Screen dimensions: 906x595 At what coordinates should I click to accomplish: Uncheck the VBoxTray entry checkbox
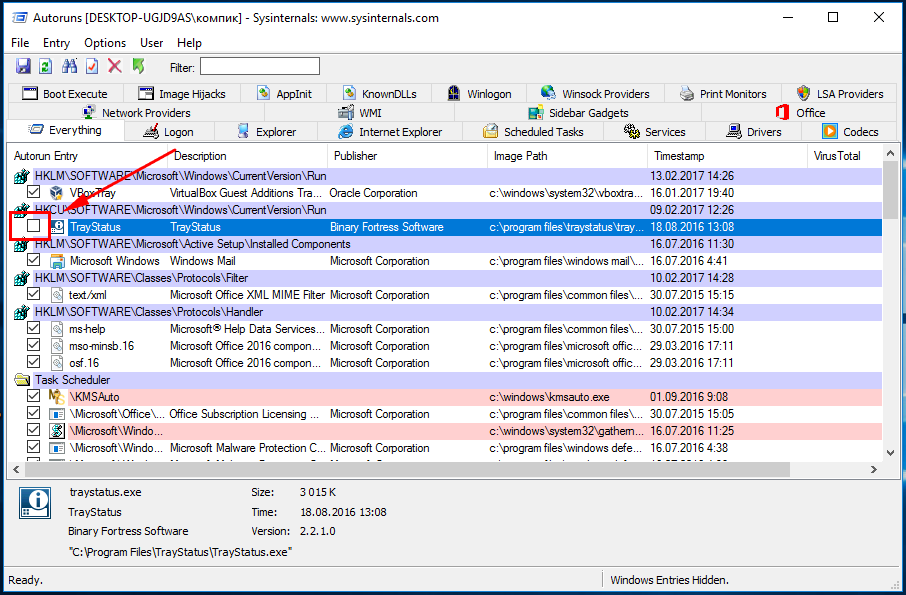(x=34, y=192)
